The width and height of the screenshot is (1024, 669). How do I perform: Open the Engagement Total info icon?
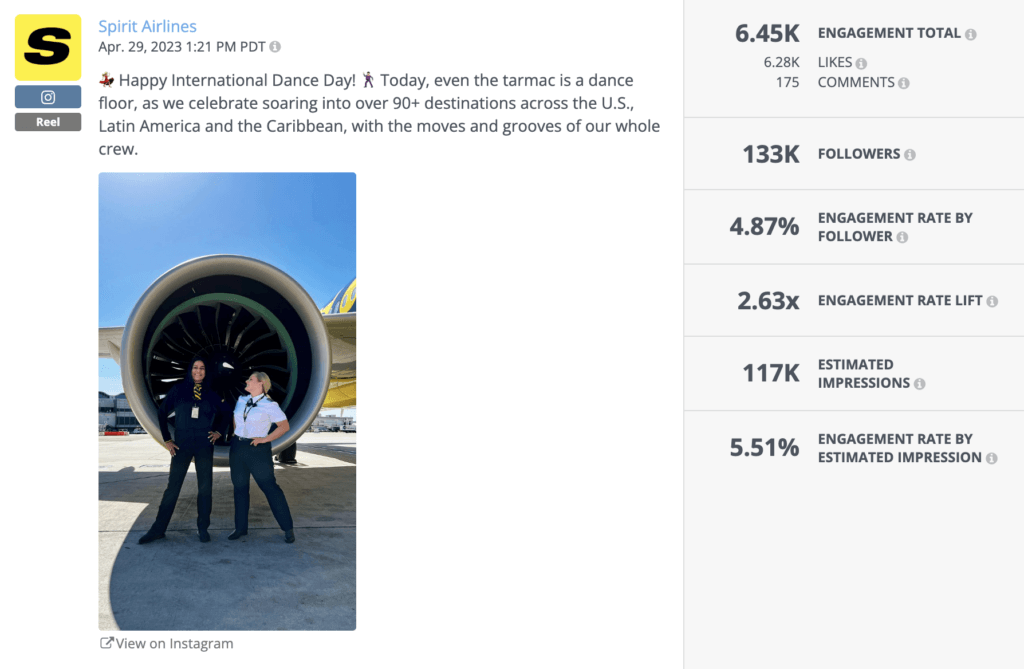tap(971, 34)
